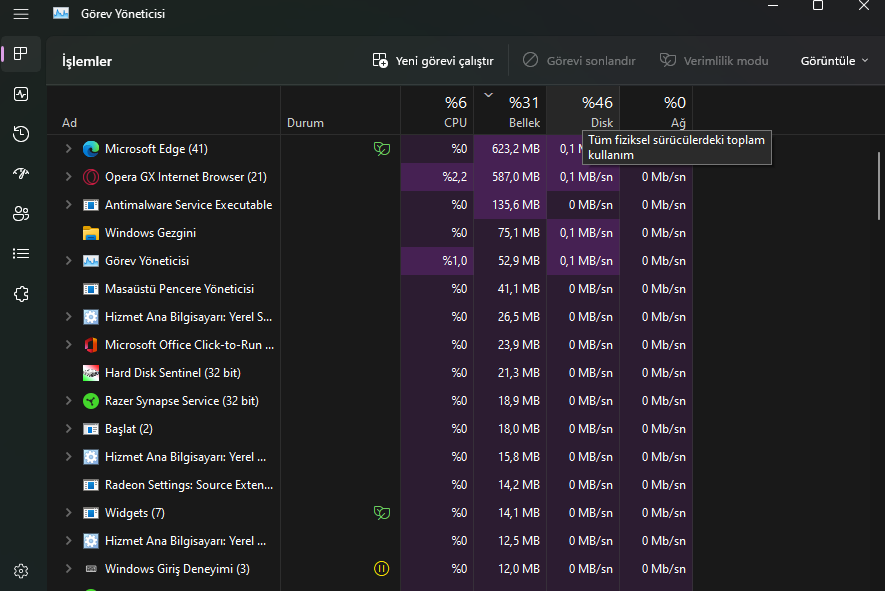Open the Users page in sidebar

tap(21, 214)
